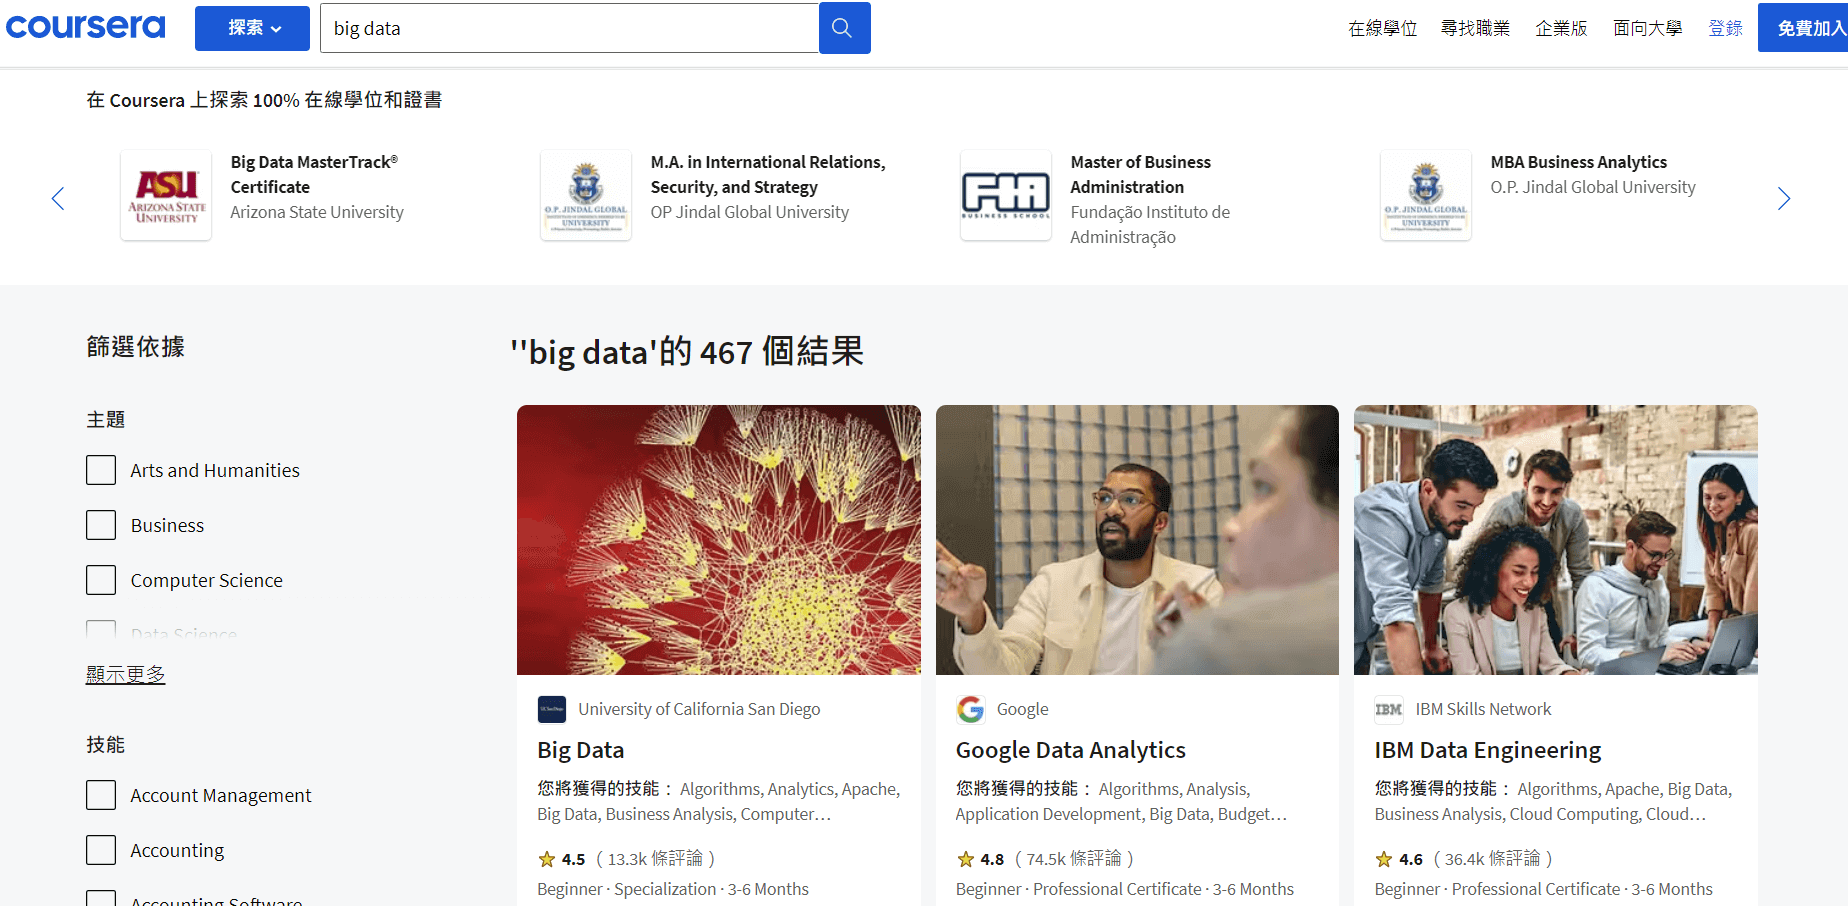Click the Google Data Analytics course photo
1848x906 pixels.
point(1137,540)
